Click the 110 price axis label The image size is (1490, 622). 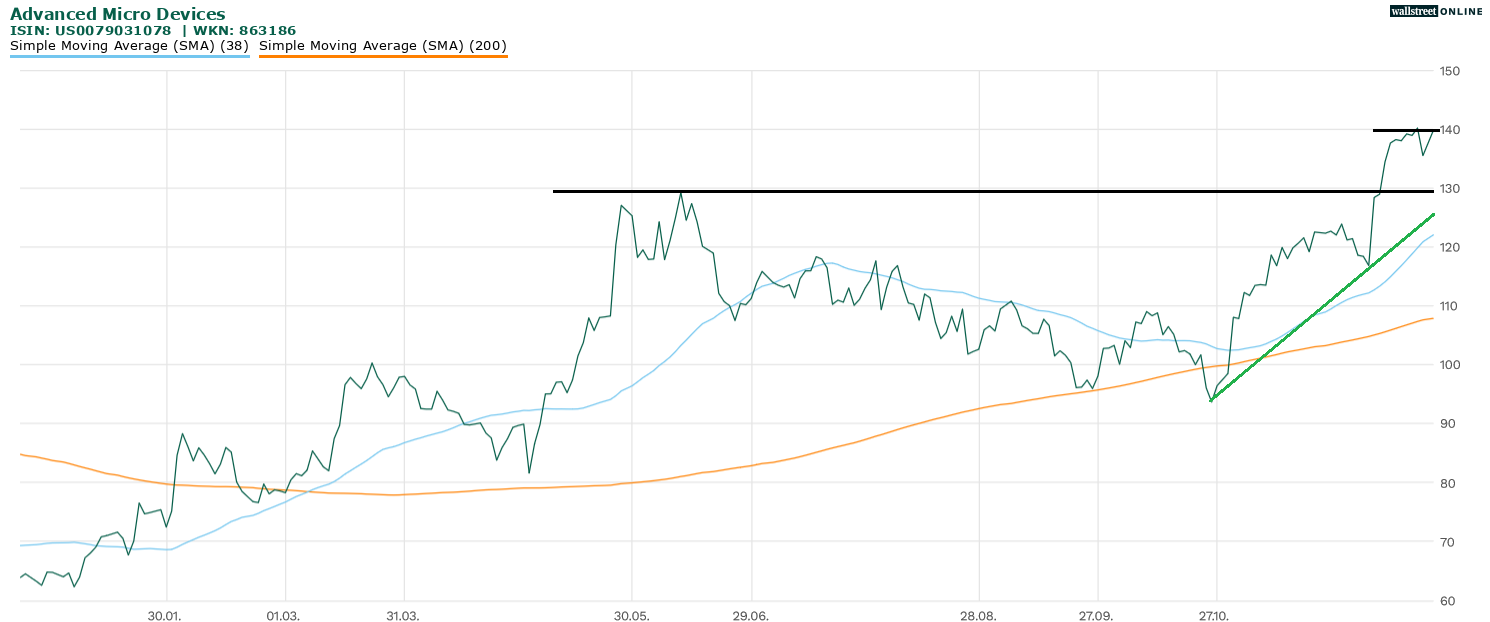click(1450, 306)
